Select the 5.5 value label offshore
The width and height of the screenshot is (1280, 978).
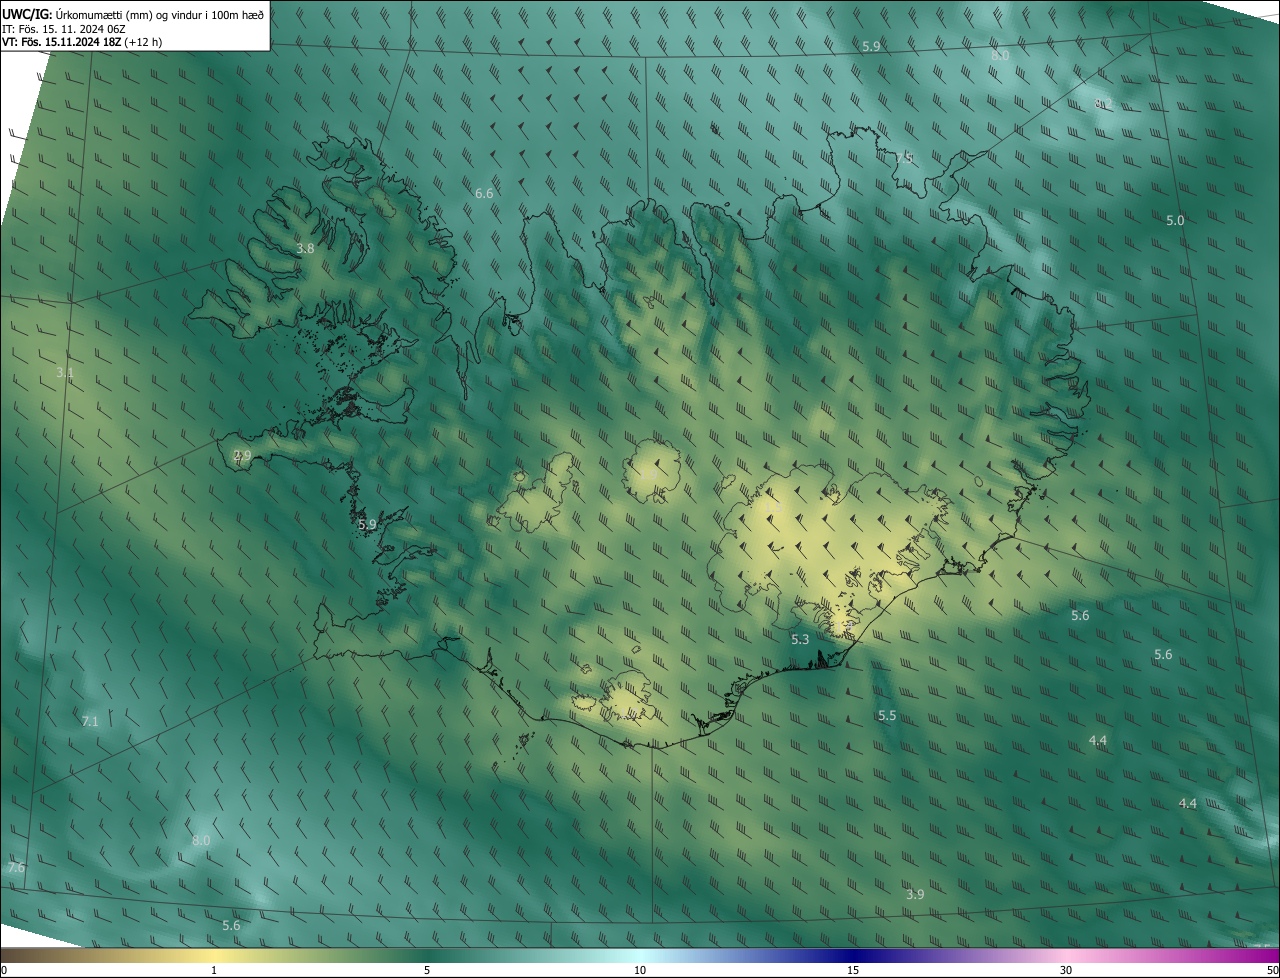pos(887,716)
